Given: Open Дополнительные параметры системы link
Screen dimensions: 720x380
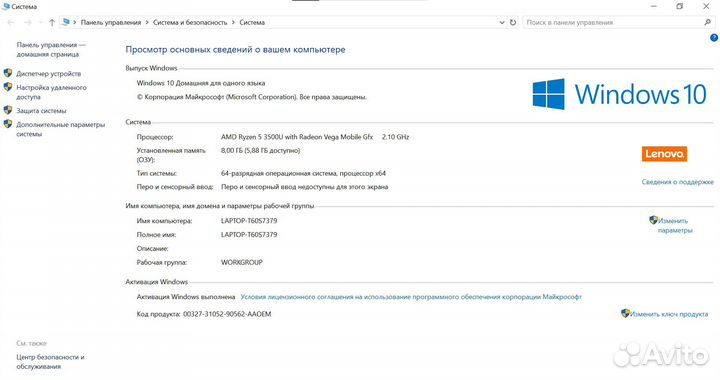Looking at the screenshot, I should click(x=61, y=129).
